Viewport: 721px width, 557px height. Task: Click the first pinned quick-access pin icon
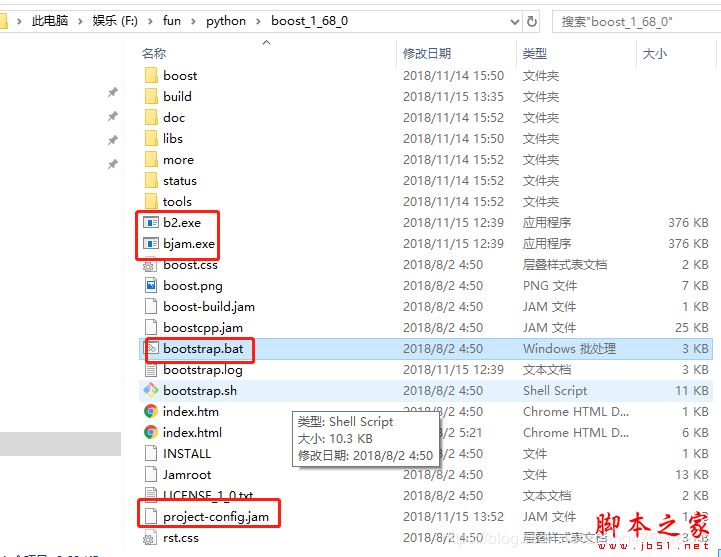coord(113,92)
